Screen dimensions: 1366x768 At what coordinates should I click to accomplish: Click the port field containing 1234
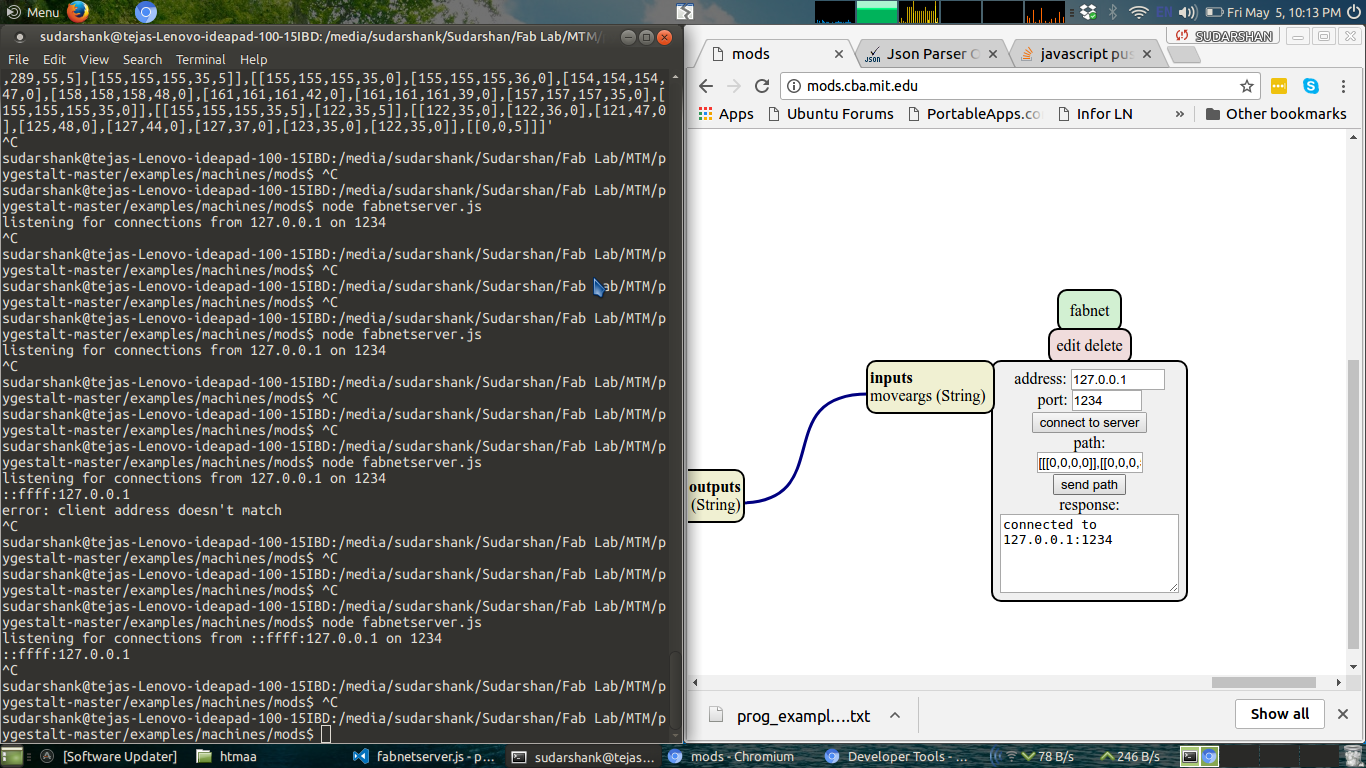tap(1106, 401)
